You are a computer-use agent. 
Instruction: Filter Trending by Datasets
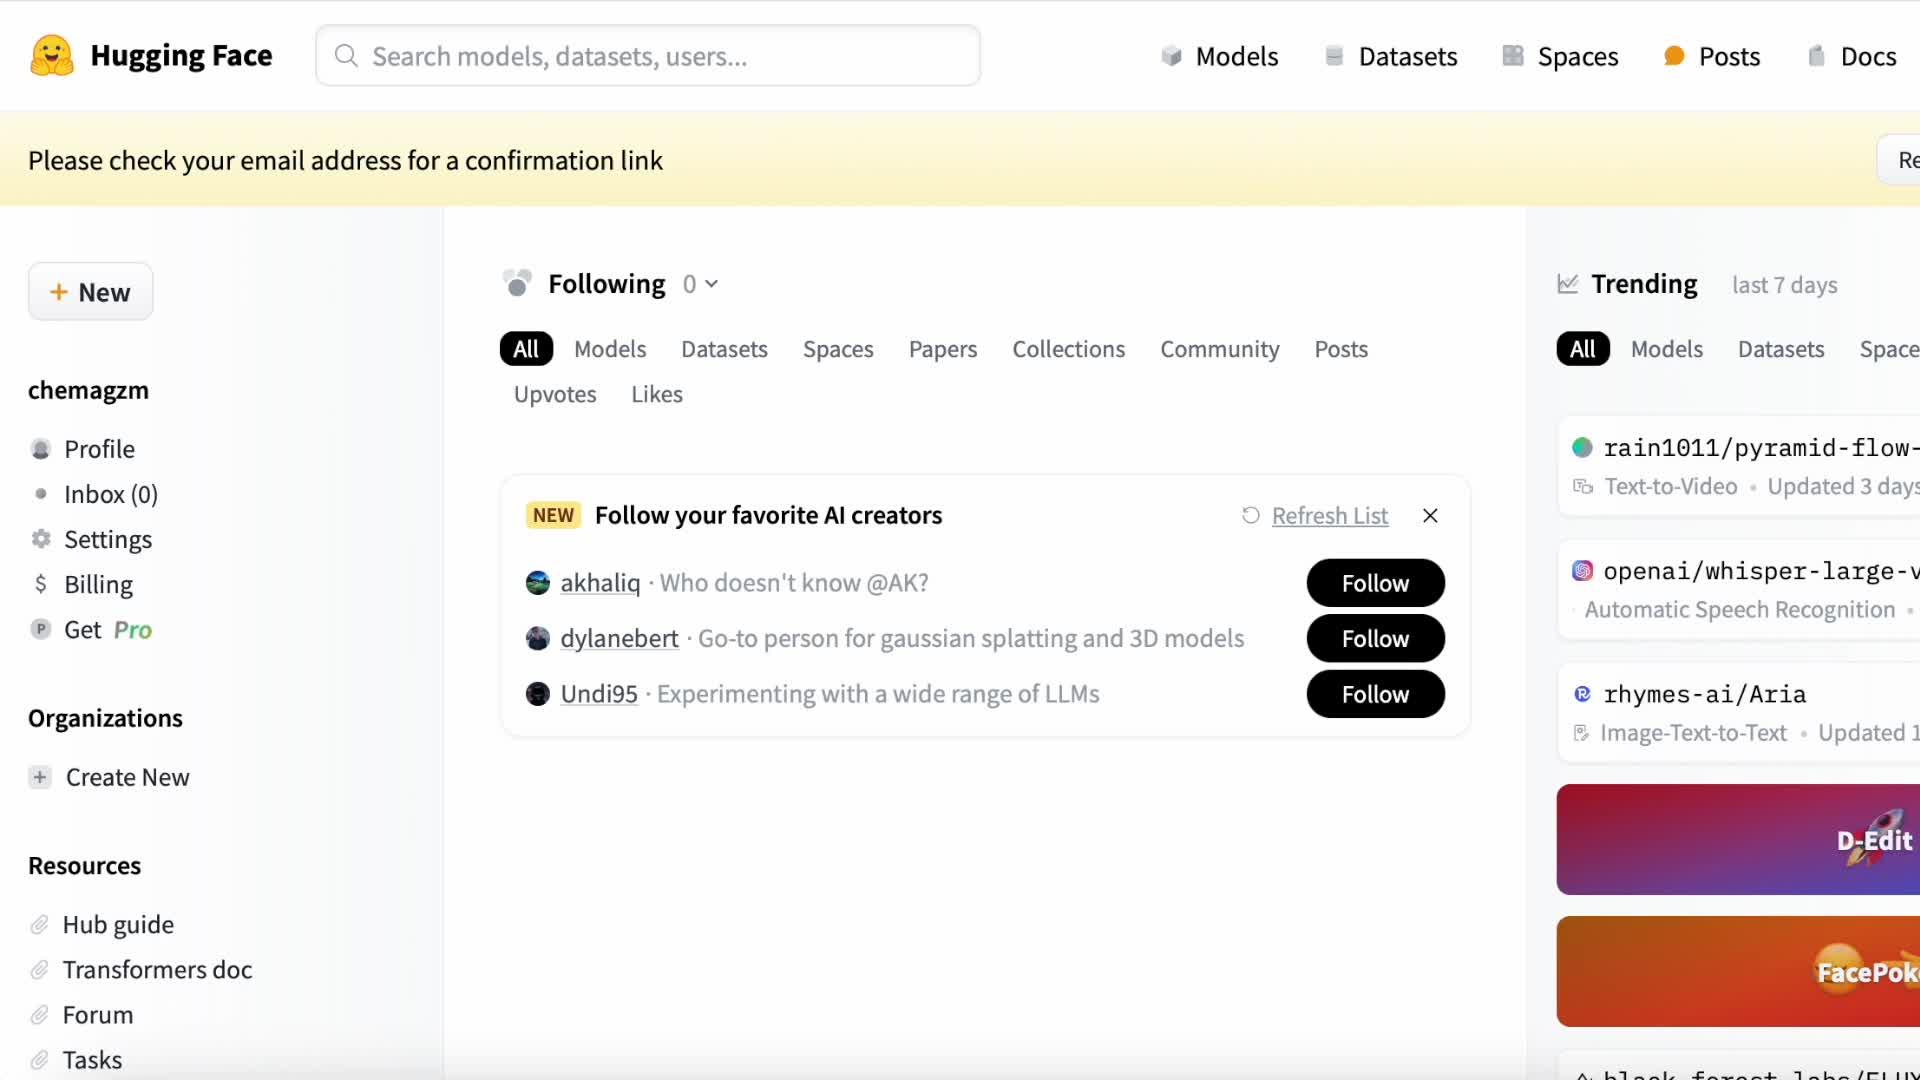(x=1780, y=349)
